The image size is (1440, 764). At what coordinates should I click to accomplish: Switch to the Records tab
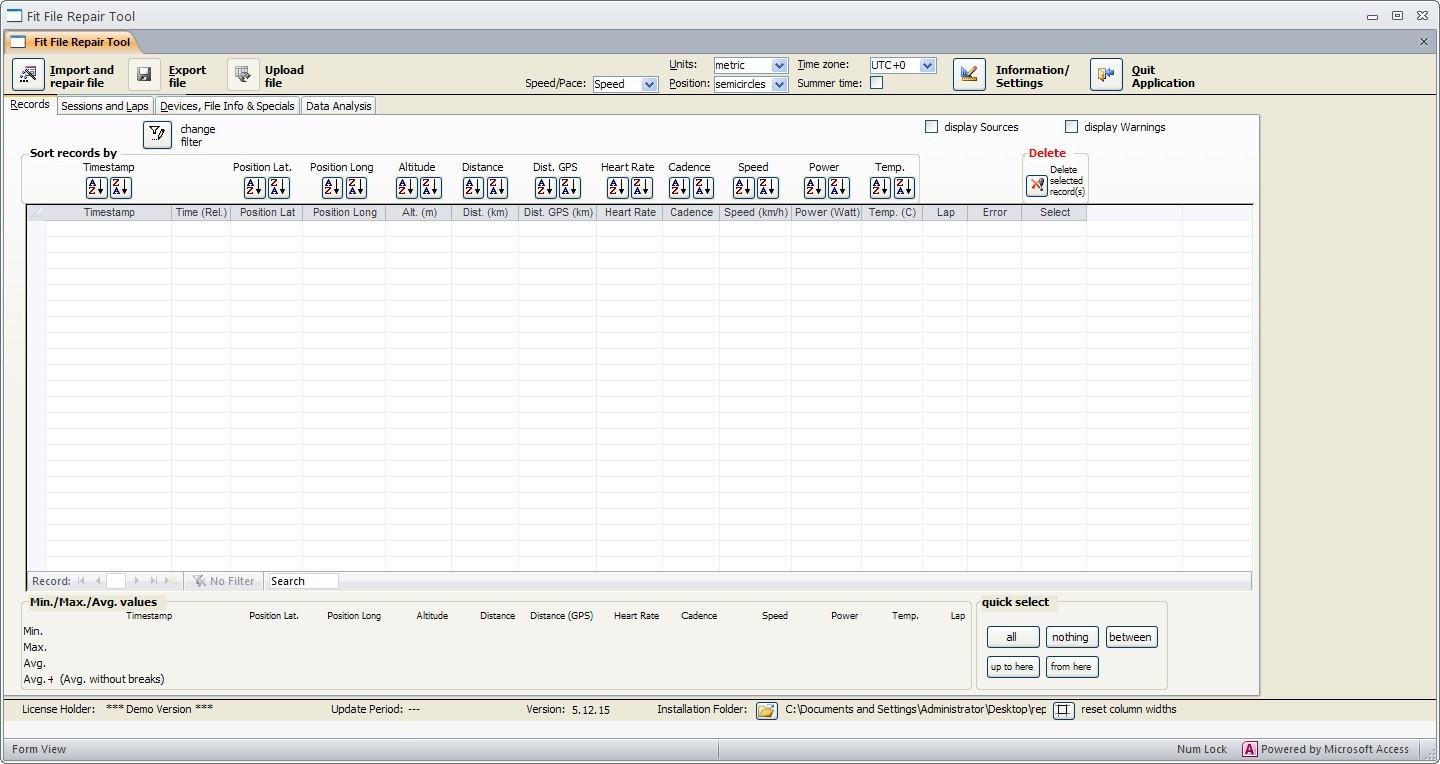[x=30, y=105]
